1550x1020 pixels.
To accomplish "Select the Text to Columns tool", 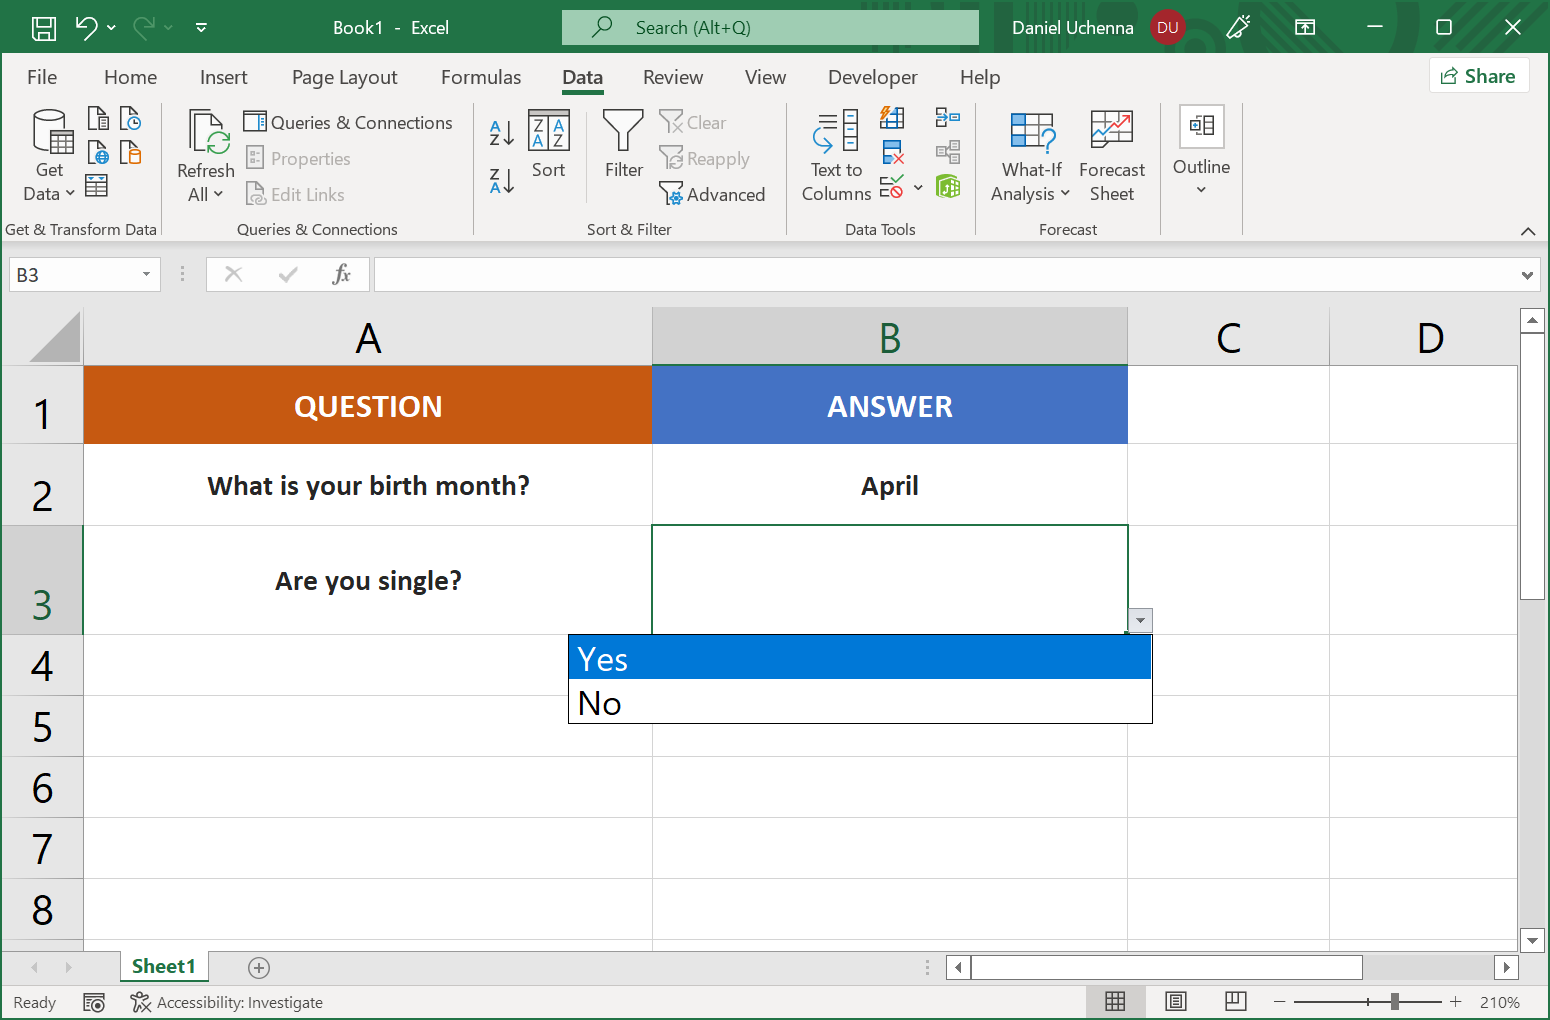I will [x=836, y=155].
